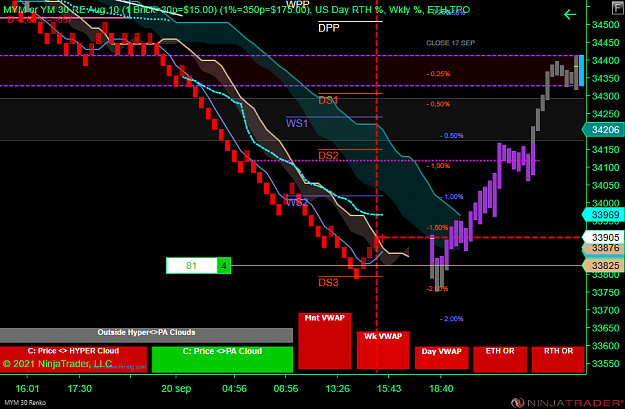Image resolution: width=625 pixels, height=409 pixels.
Task: Click the 04:56 time axis label
Action: coord(234,389)
